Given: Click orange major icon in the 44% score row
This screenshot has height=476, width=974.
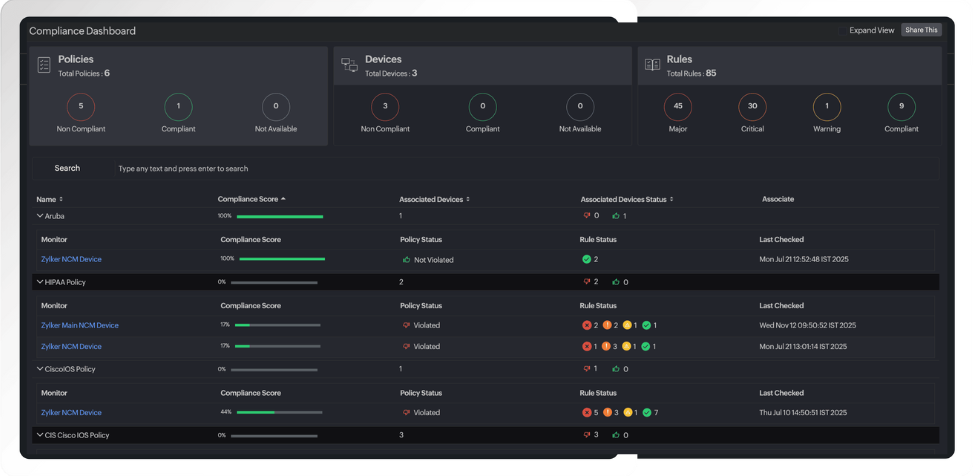Looking at the screenshot, I should click(607, 412).
